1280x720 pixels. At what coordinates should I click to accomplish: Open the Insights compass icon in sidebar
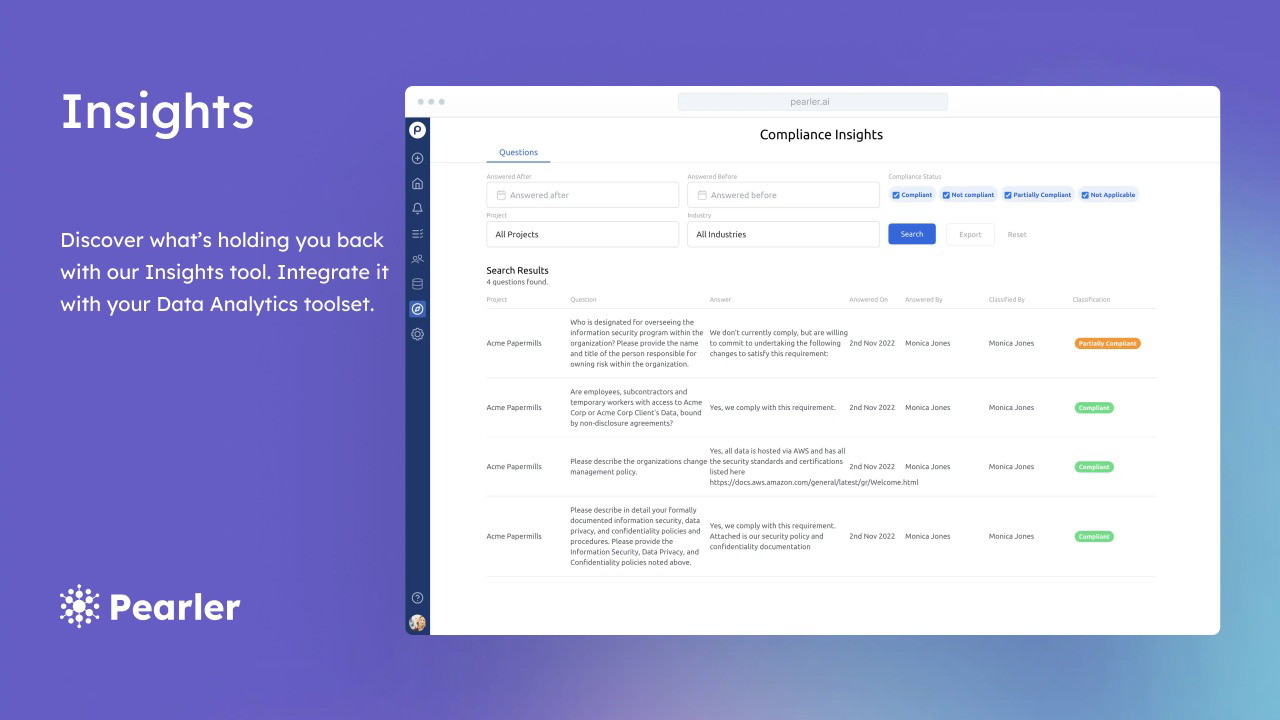pyautogui.click(x=417, y=308)
